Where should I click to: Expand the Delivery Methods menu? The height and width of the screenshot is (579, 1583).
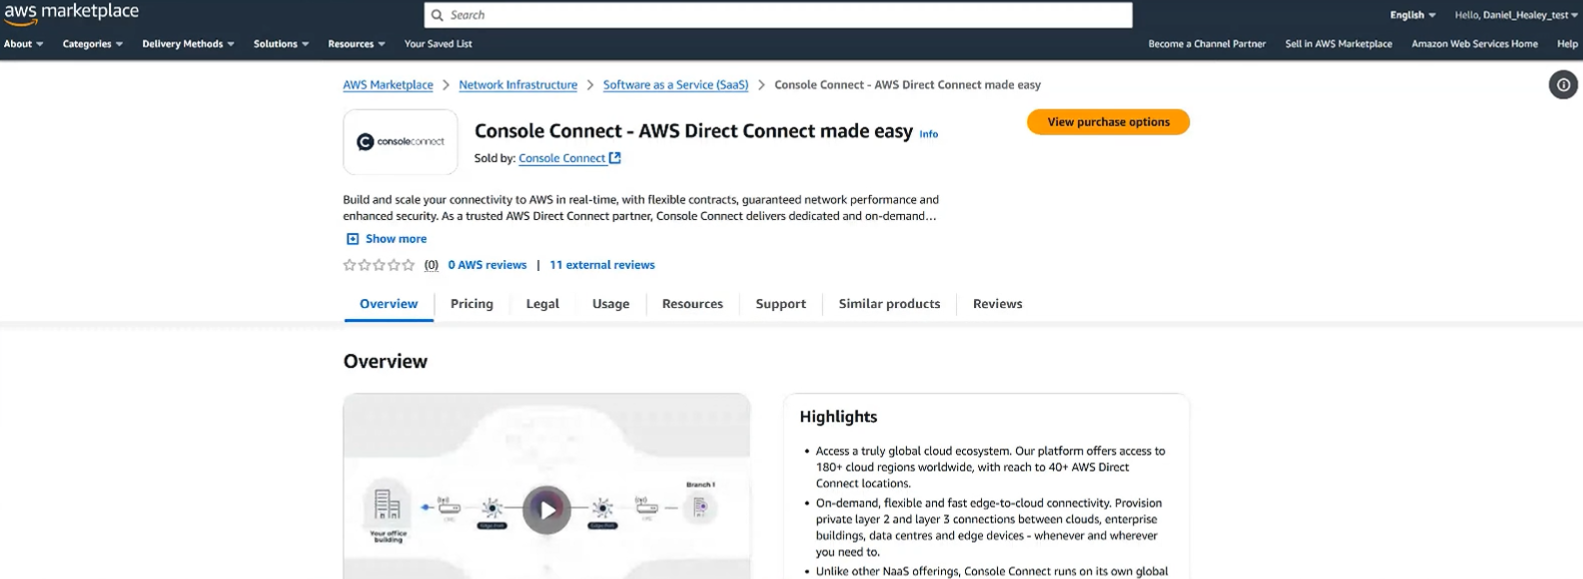tap(188, 44)
